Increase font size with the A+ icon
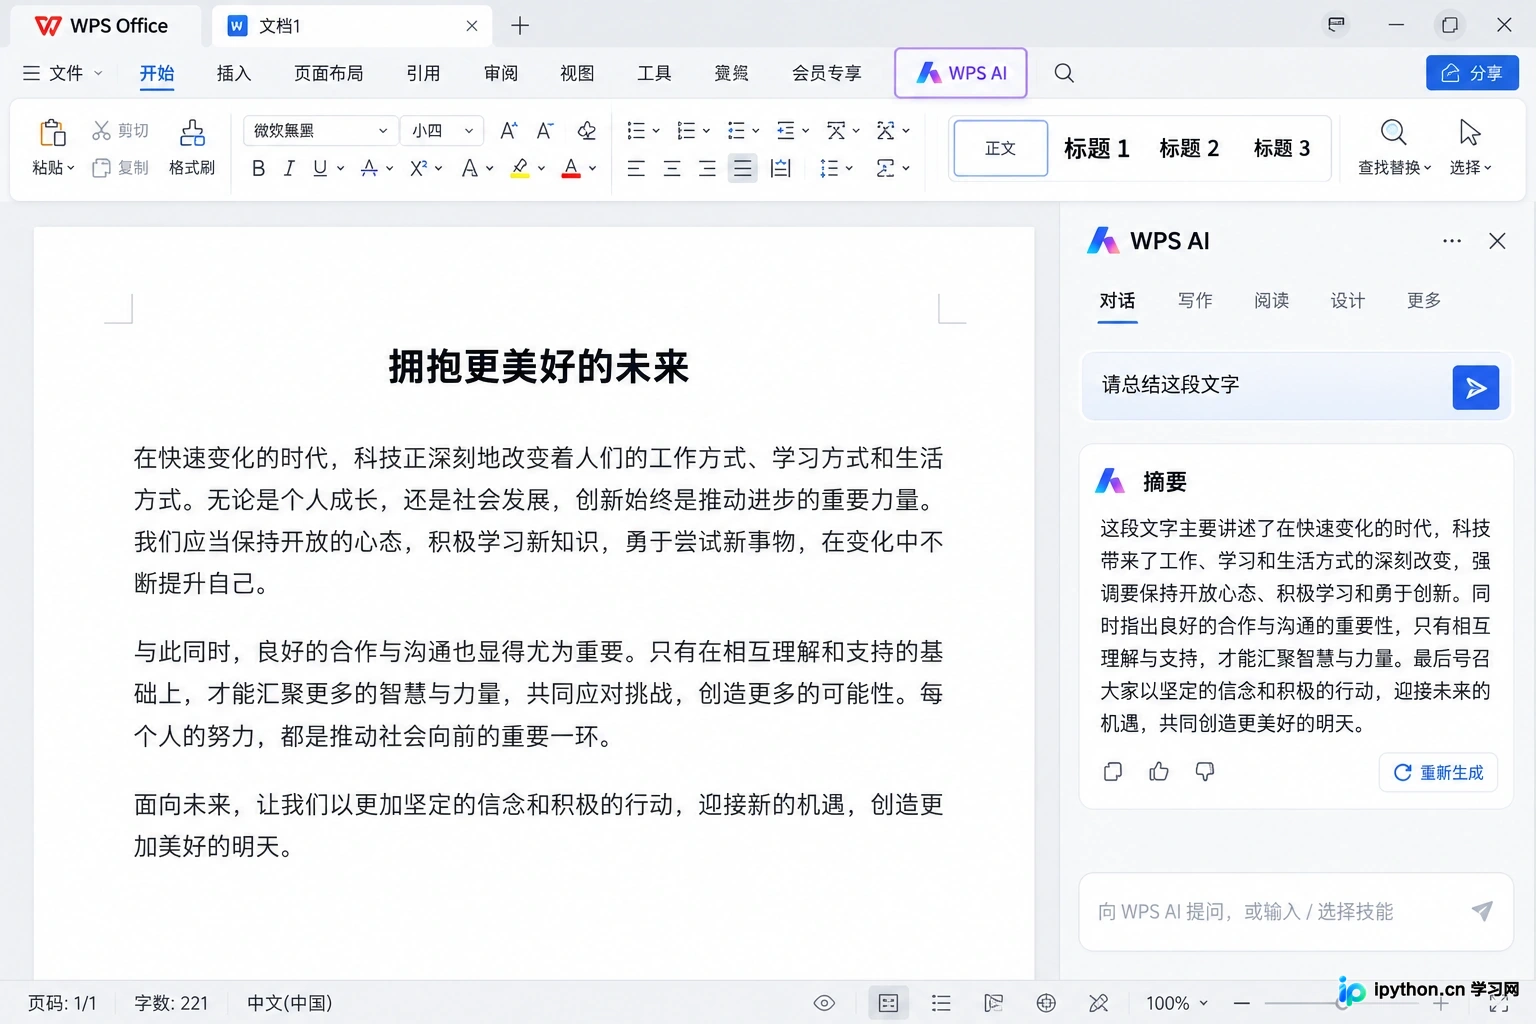Image resolution: width=1536 pixels, height=1024 pixels. [x=509, y=131]
